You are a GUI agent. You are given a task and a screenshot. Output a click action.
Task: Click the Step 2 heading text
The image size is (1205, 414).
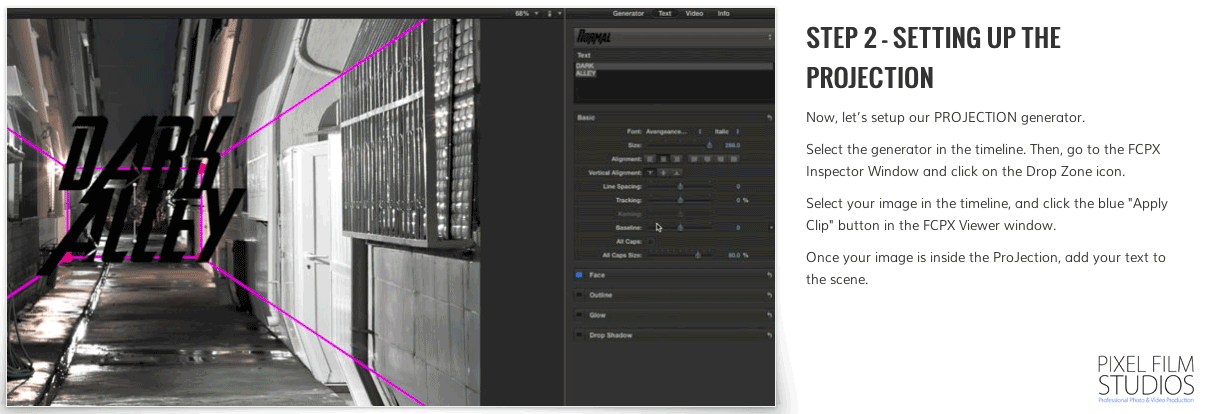point(933,57)
